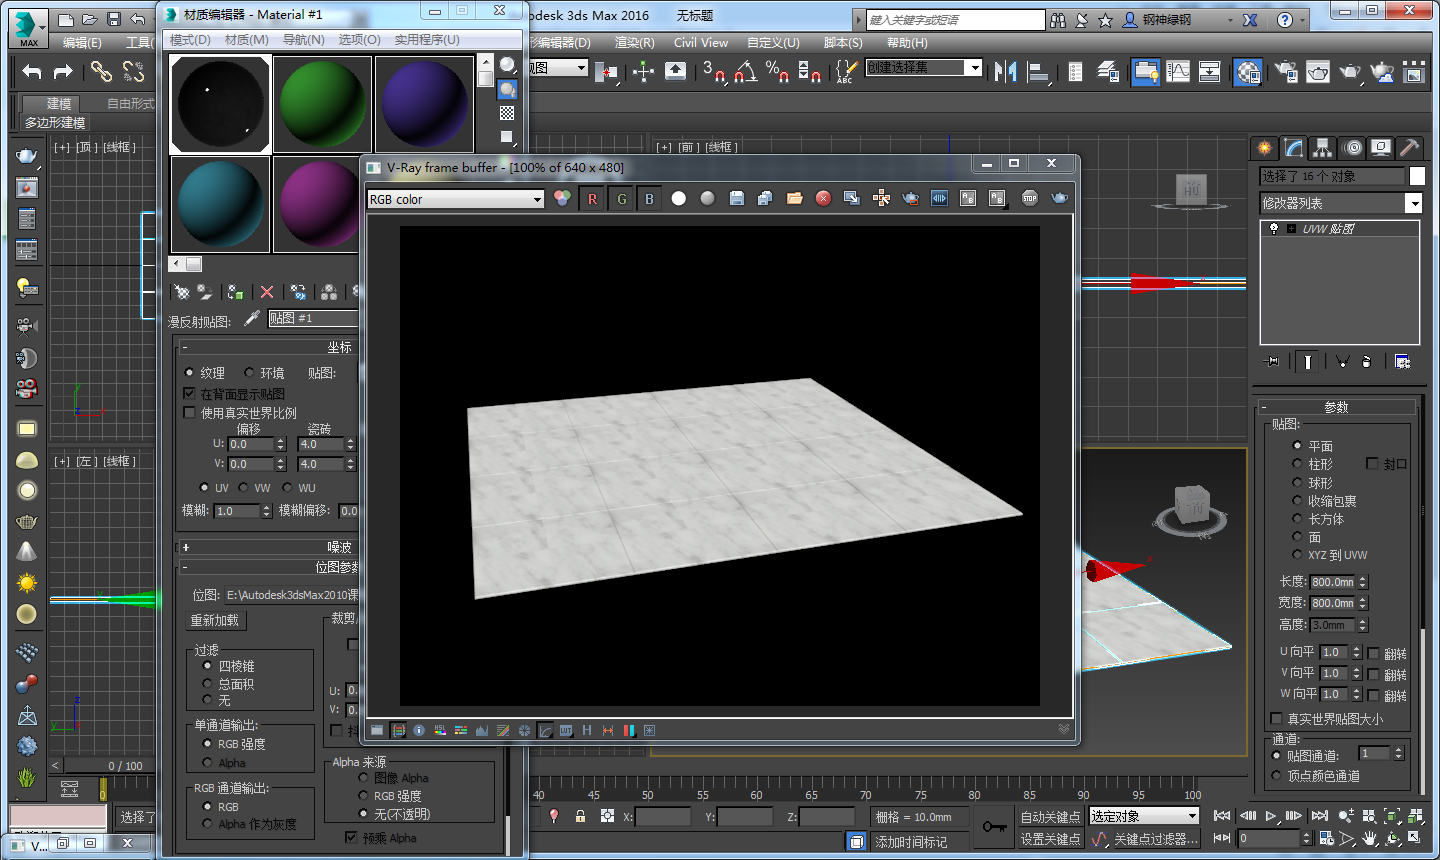This screenshot has height=860, width=1440.
Task: Open 修改器列表 dropdown
Action: coord(1341,203)
